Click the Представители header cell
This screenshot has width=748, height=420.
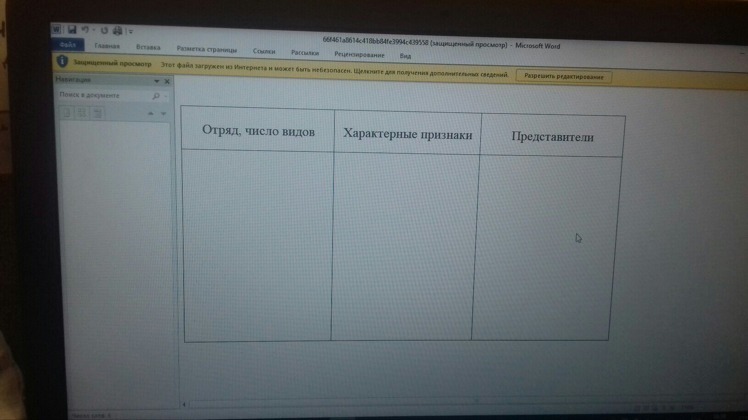click(552, 137)
